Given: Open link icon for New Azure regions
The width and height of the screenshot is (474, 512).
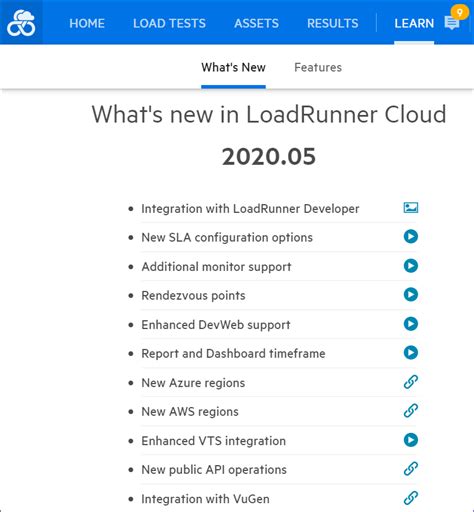Looking at the screenshot, I should tap(411, 382).
